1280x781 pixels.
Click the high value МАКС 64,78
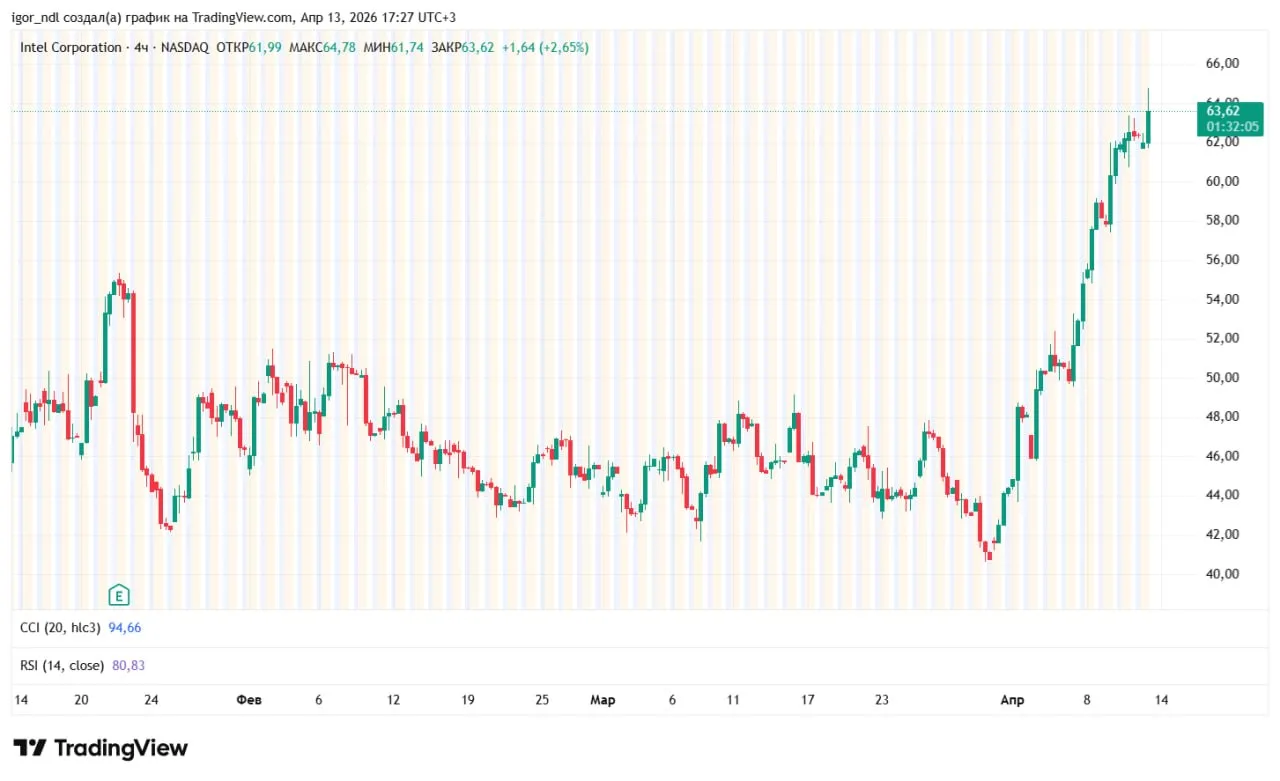(x=324, y=47)
